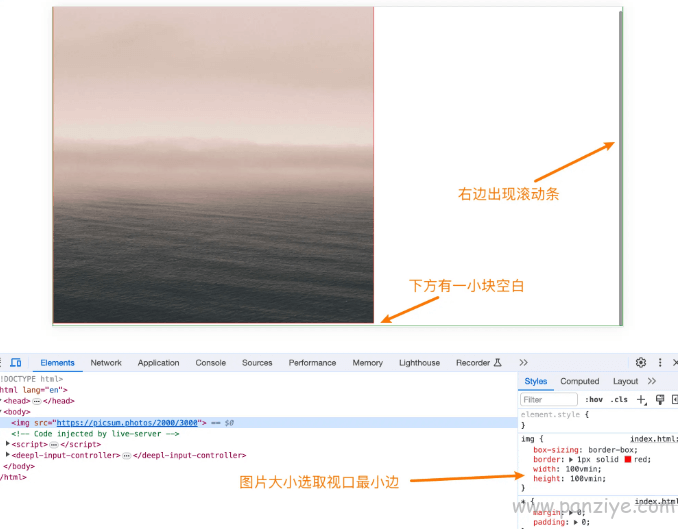The height and width of the screenshot is (529, 685).
Task: Click the ocean photo in the page
Action: point(213,165)
